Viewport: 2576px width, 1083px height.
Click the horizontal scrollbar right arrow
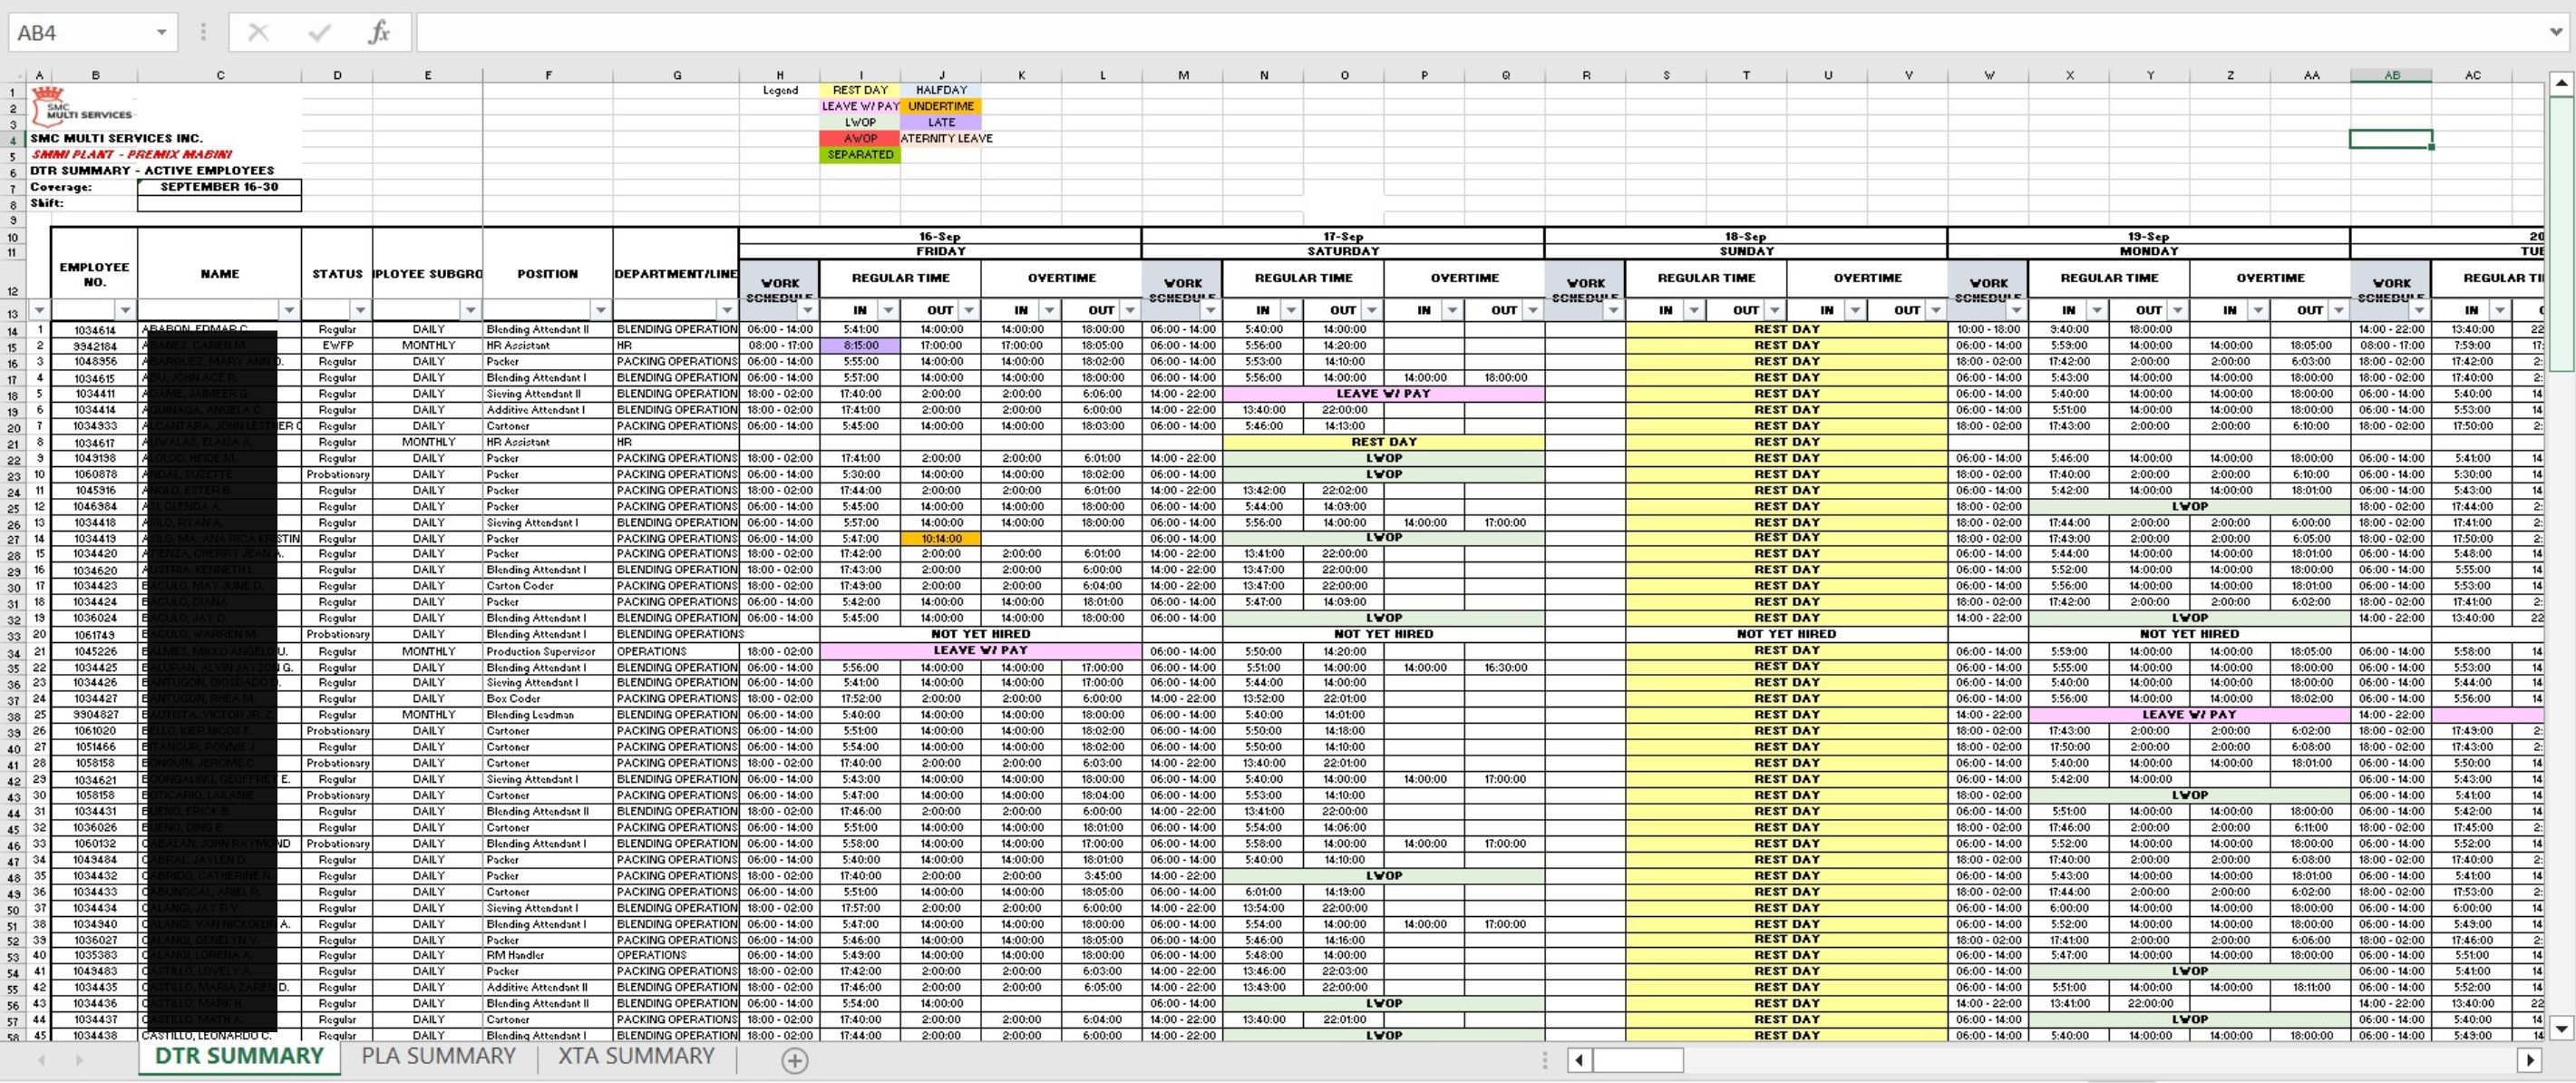[x=2530, y=1060]
